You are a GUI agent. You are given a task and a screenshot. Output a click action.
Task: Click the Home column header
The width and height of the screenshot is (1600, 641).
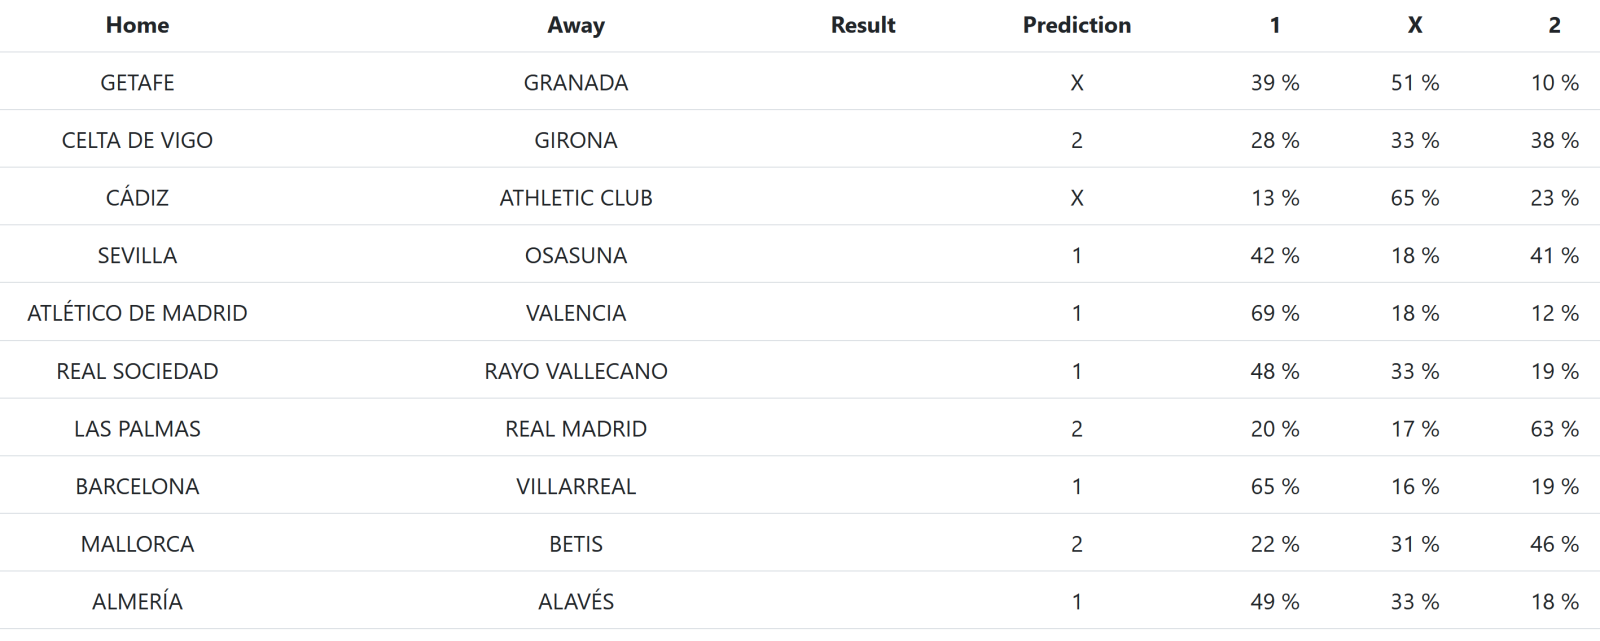tap(137, 25)
